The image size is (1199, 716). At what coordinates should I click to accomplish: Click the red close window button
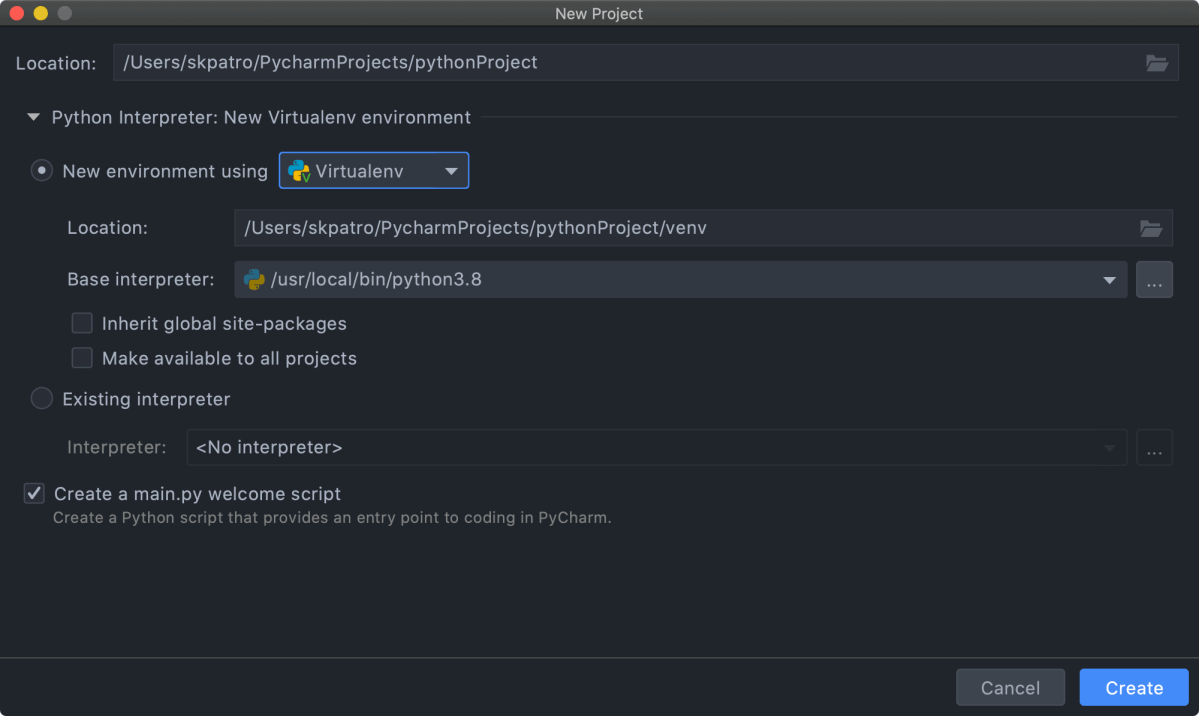[17, 14]
